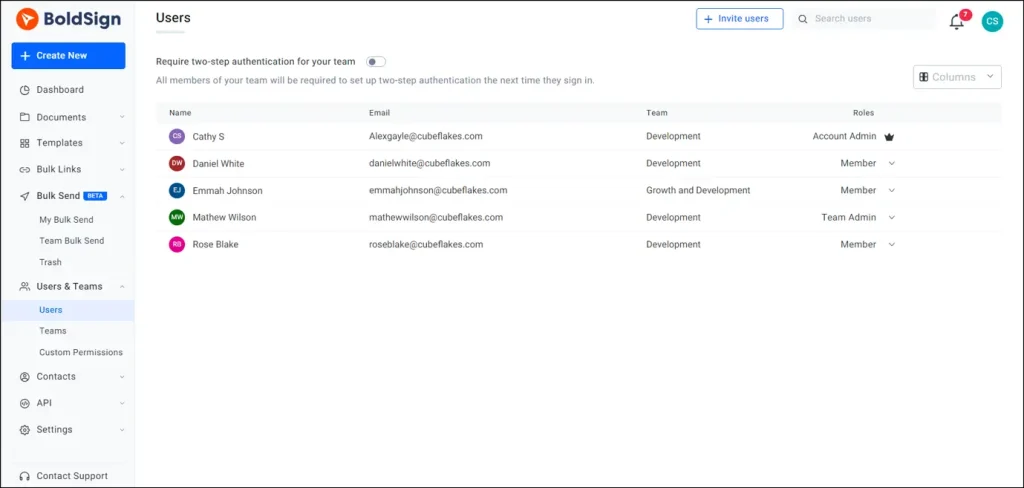
Task: Click the BETA badge beside Bulk Send
Action: pos(95,196)
